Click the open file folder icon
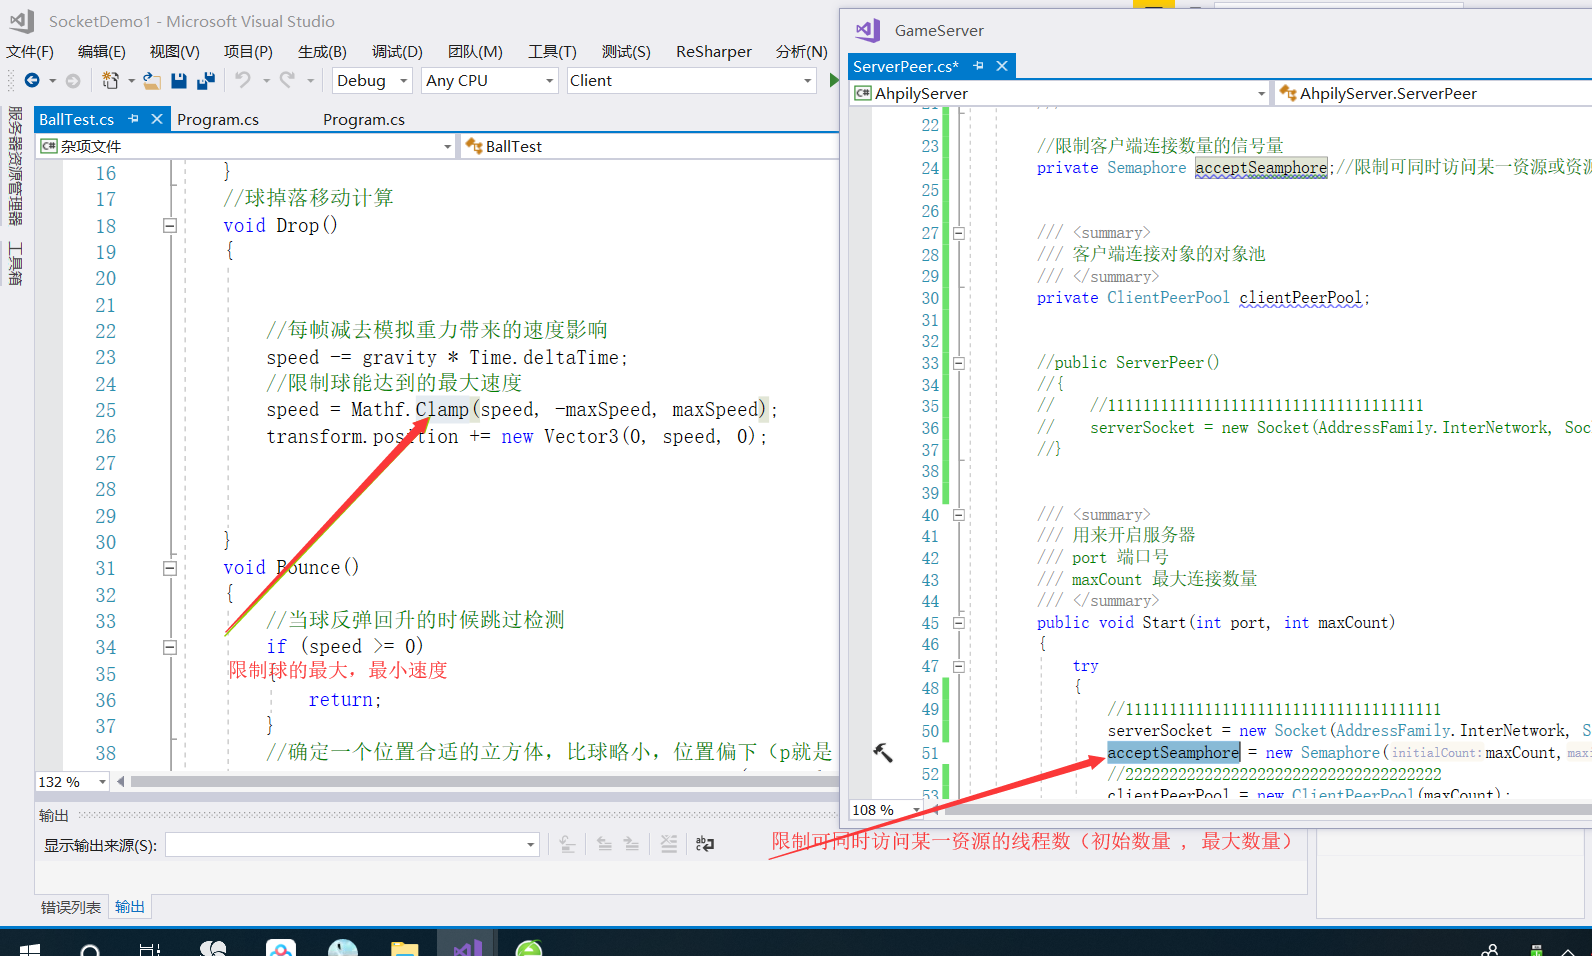 pyautogui.click(x=151, y=80)
